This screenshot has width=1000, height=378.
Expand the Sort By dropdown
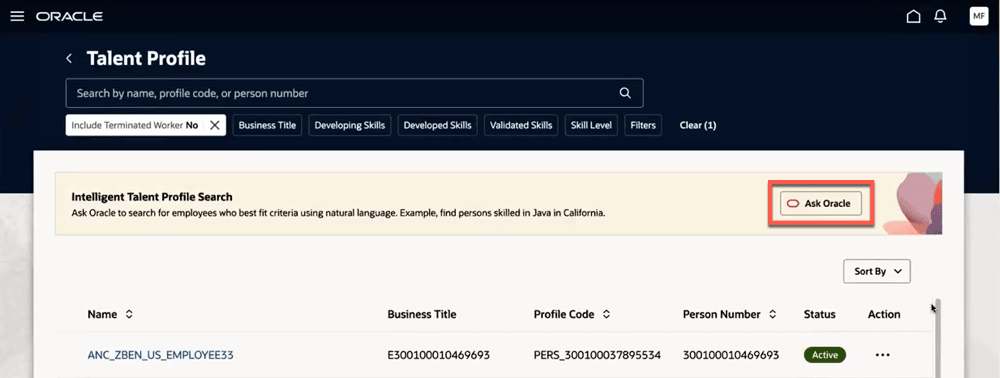[877, 271]
